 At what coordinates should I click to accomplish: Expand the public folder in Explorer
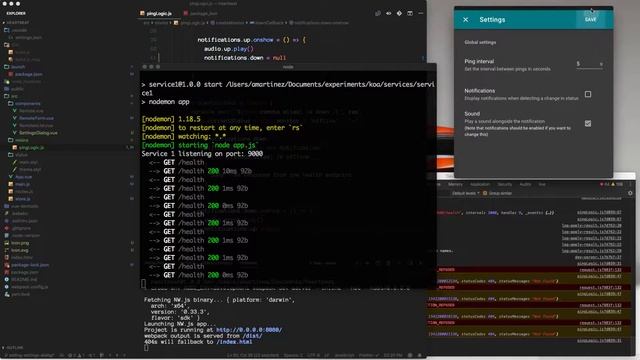click(x=14, y=89)
